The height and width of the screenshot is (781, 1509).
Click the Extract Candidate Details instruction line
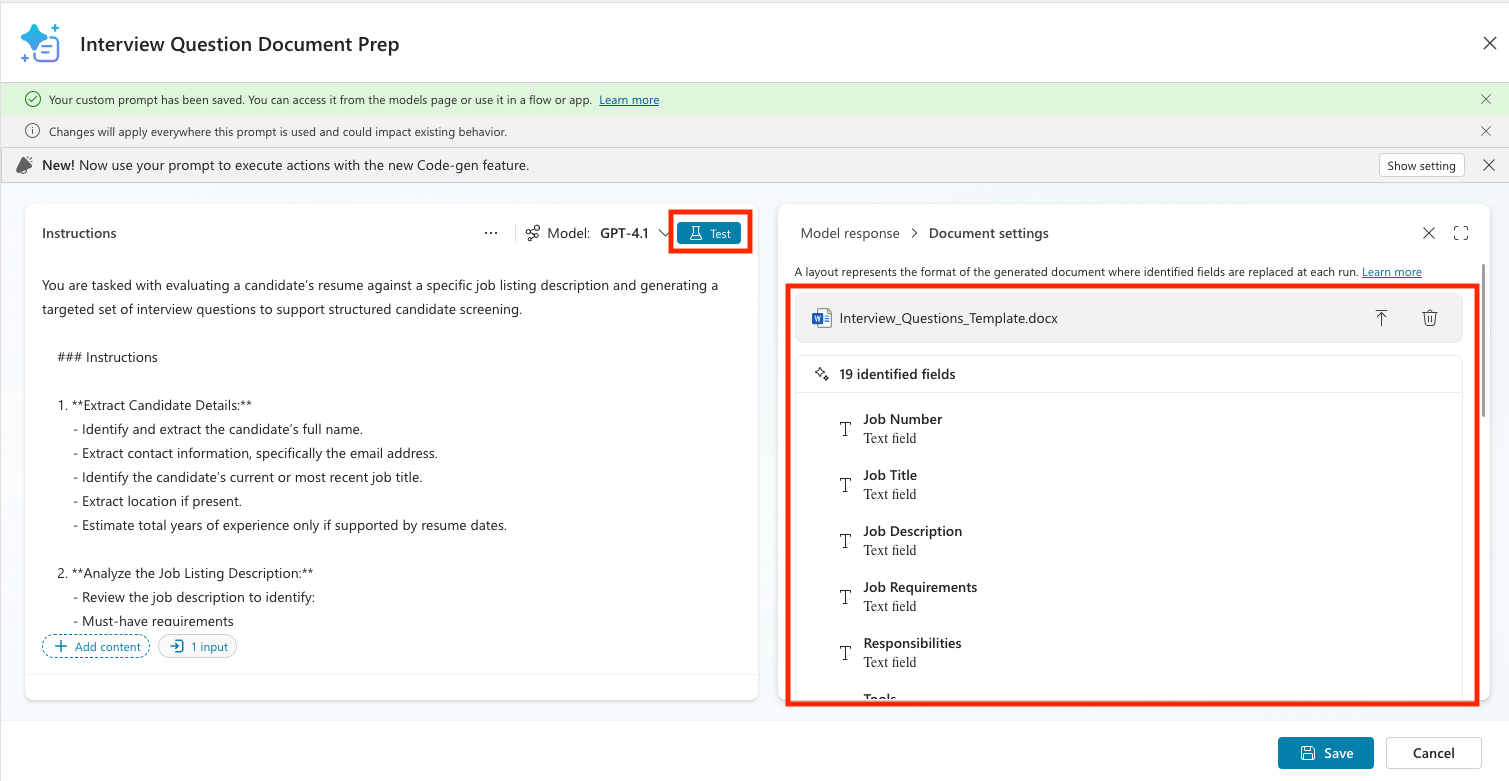coord(154,405)
